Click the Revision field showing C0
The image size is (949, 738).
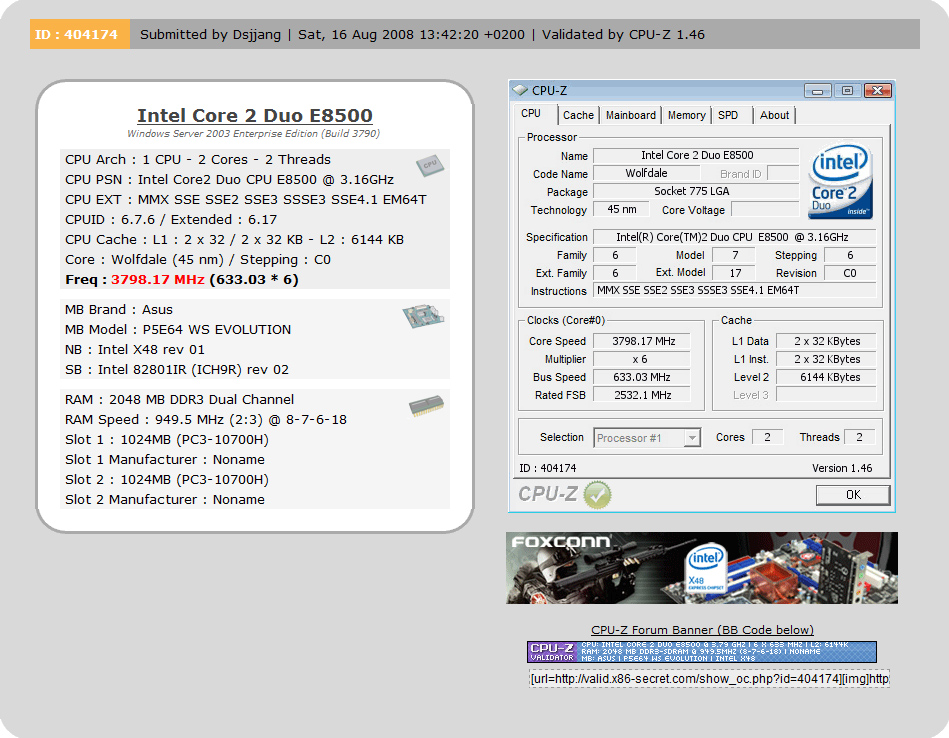click(850, 273)
